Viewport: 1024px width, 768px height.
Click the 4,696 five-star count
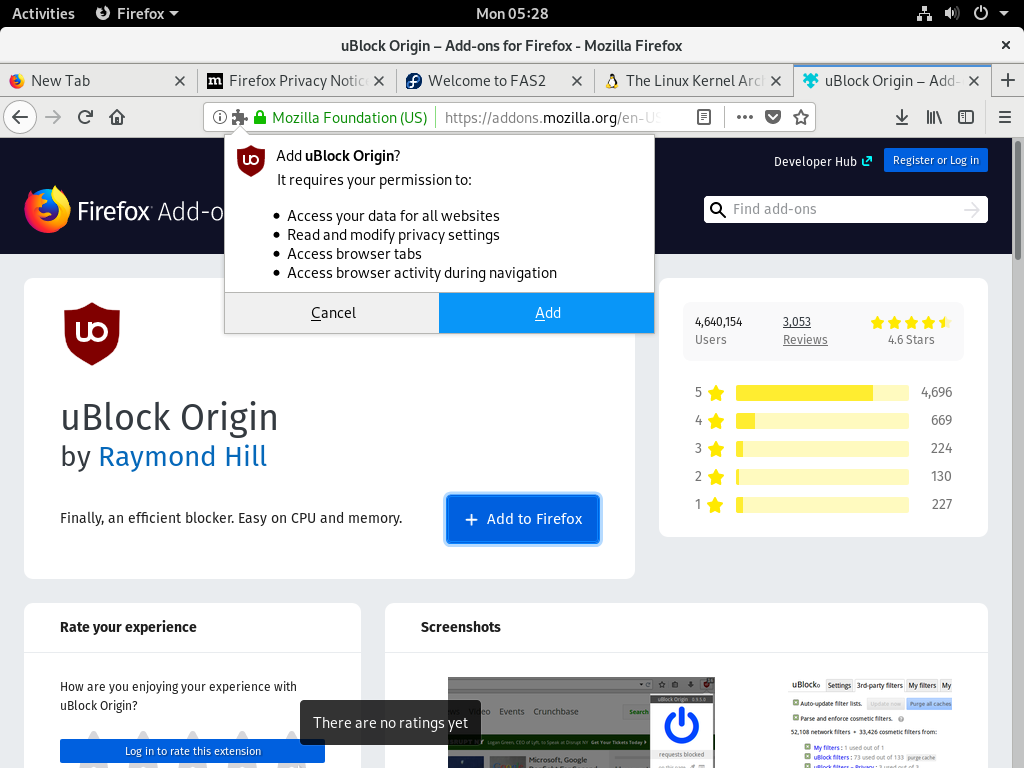(x=936, y=392)
